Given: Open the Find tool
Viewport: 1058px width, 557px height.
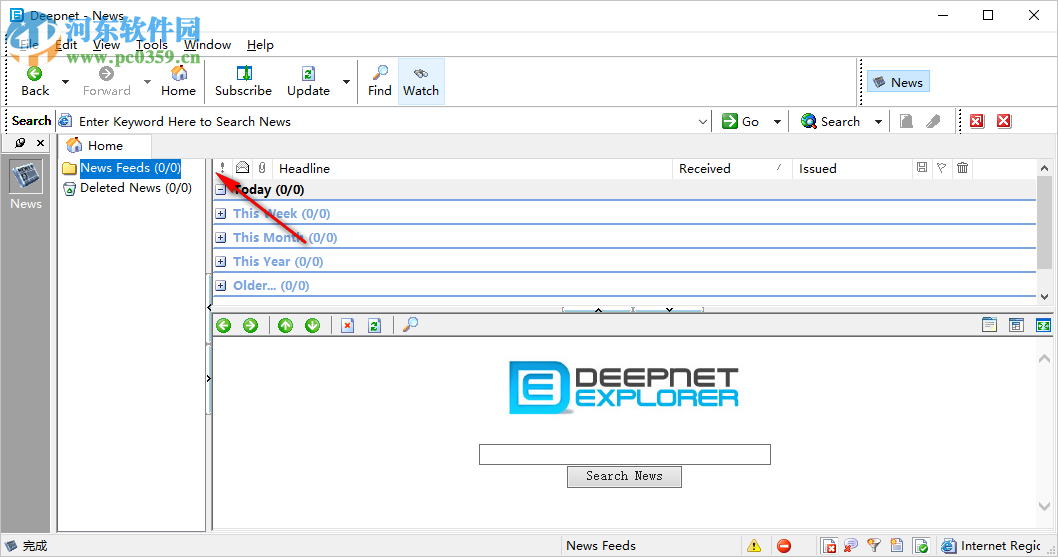Looking at the screenshot, I should pyautogui.click(x=380, y=81).
